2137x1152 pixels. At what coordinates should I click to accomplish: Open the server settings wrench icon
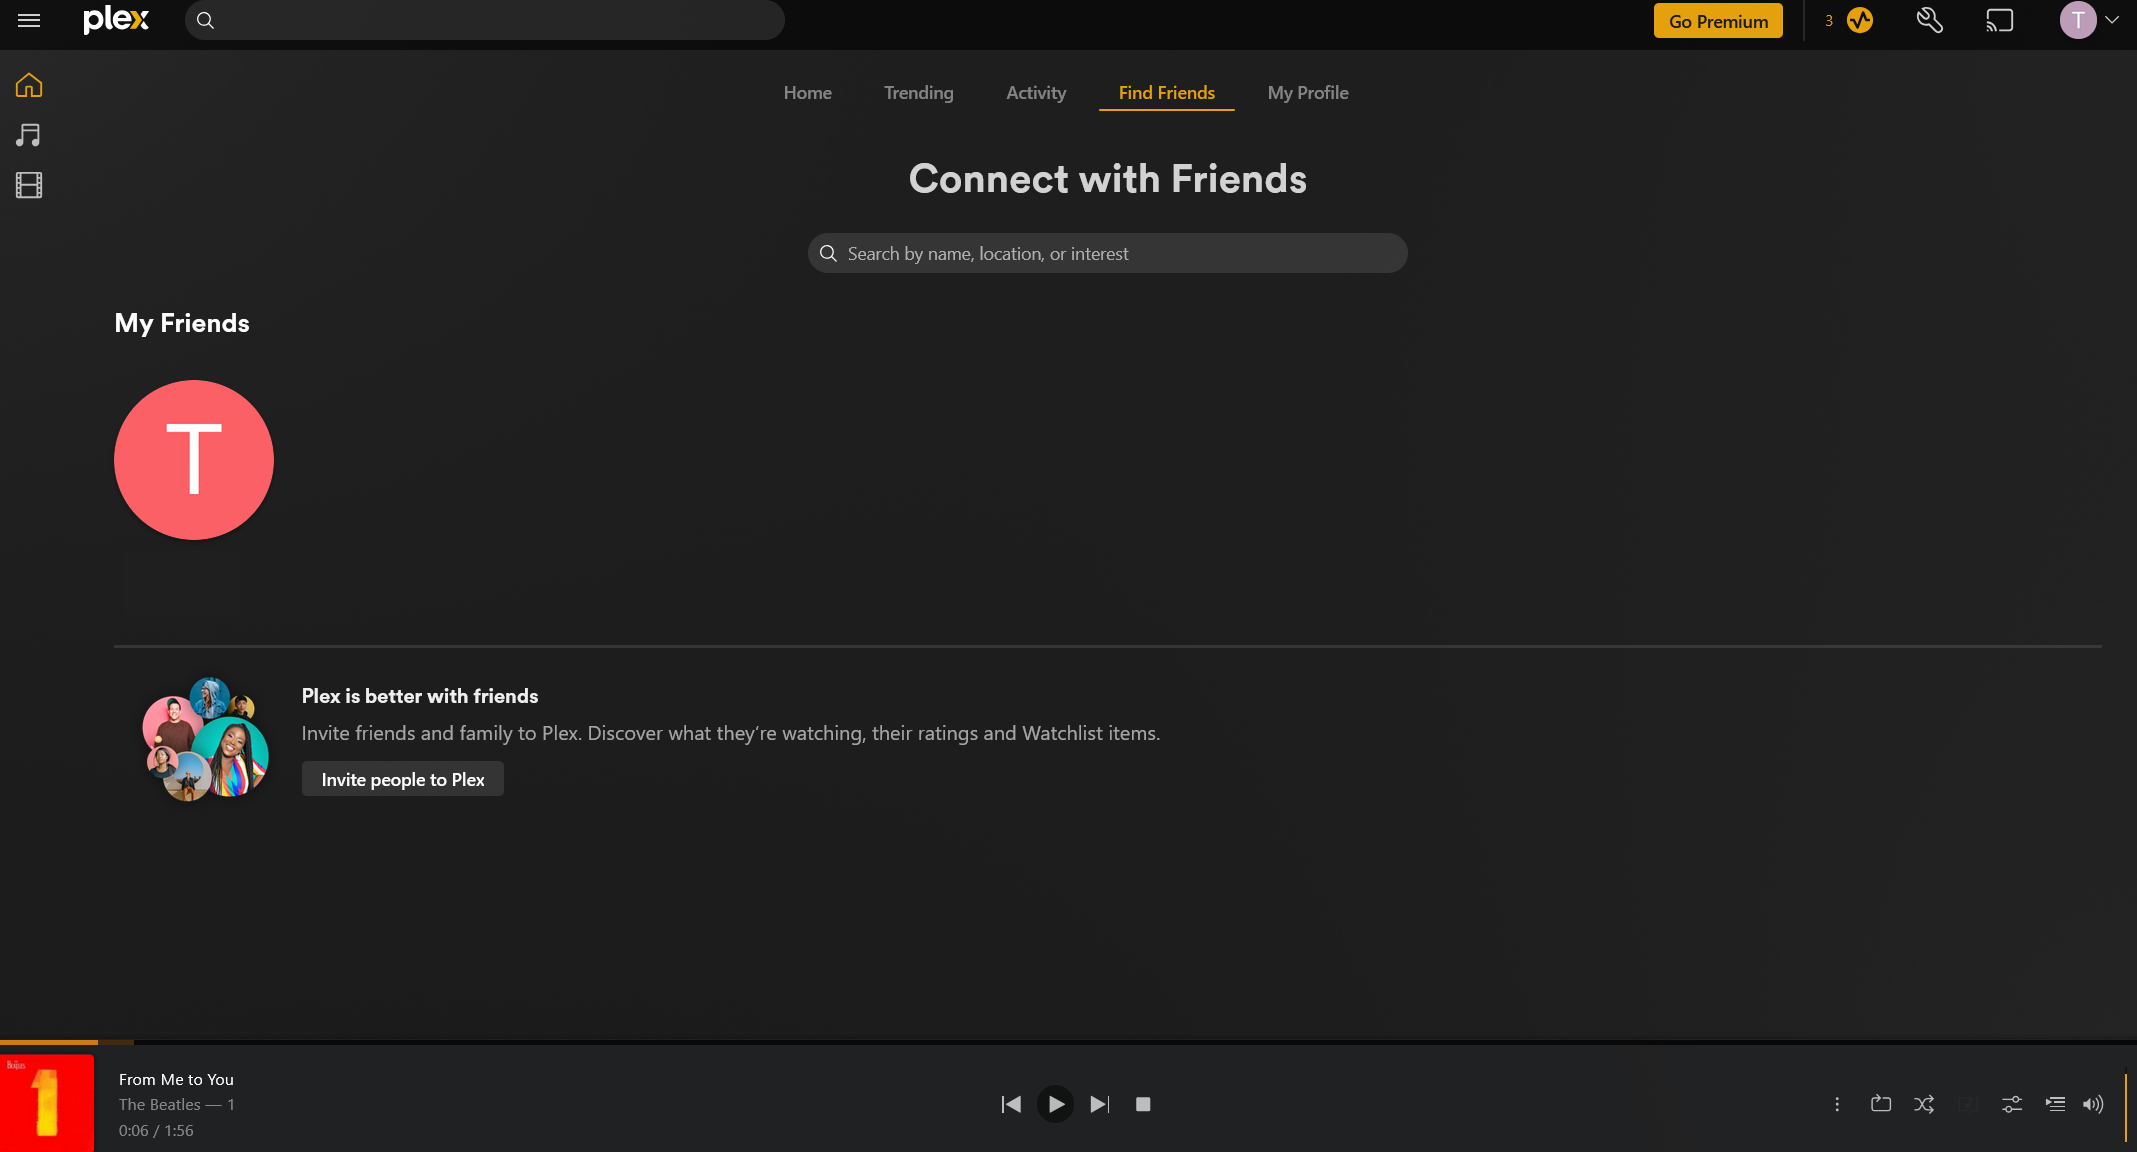point(1929,20)
